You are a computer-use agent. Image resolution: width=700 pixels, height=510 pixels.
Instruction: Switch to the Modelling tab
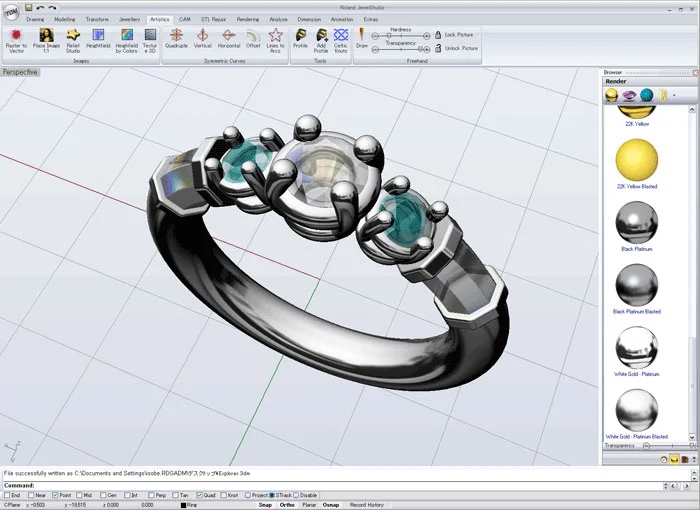(x=65, y=19)
